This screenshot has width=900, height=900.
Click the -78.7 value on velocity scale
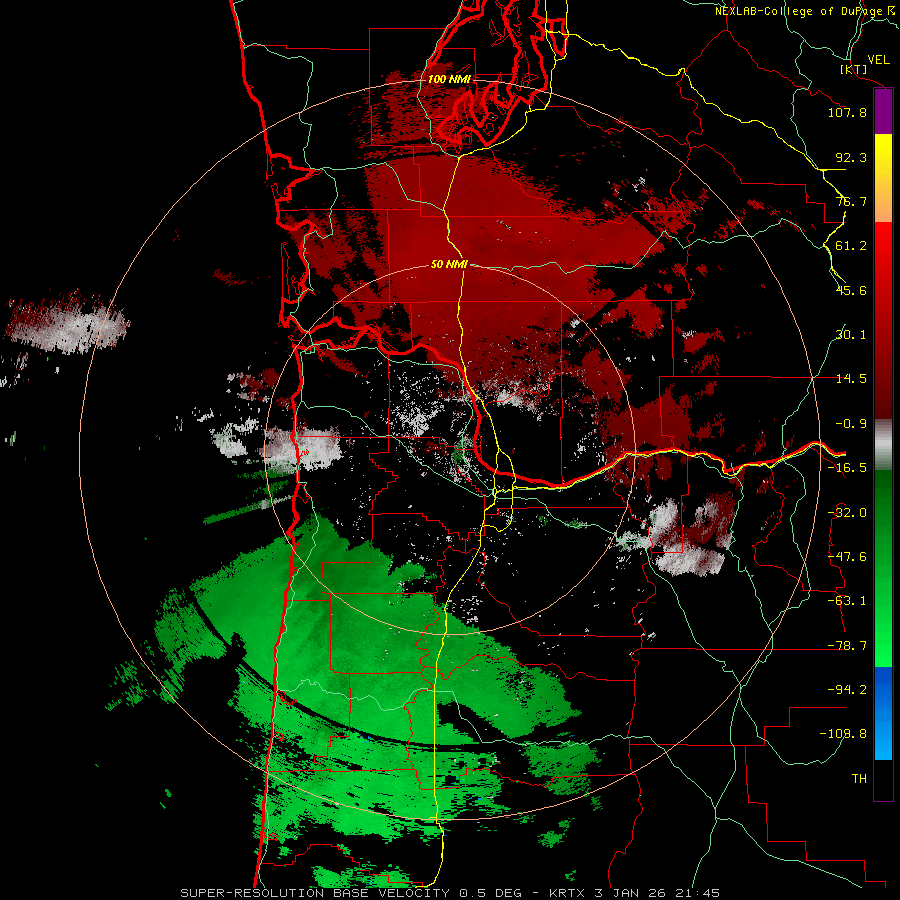pyautogui.click(x=847, y=646)
